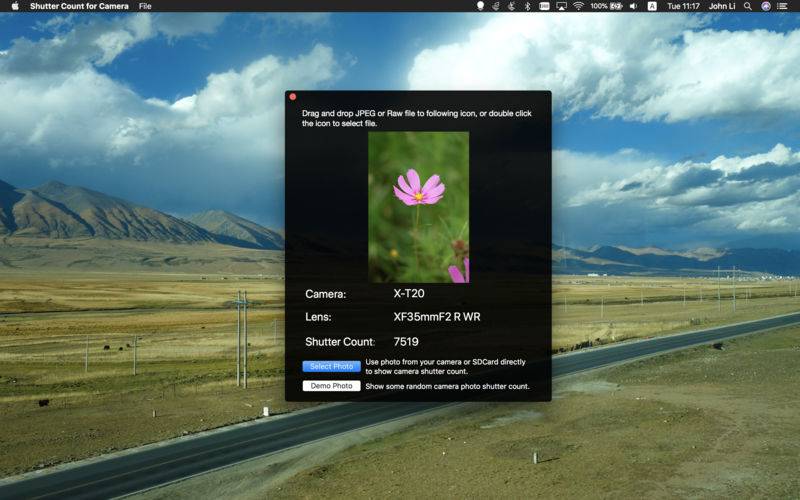Viewport: 800px width, 500px height.
Task: Close the shutter count window
Action: click(x=293, y=96)
